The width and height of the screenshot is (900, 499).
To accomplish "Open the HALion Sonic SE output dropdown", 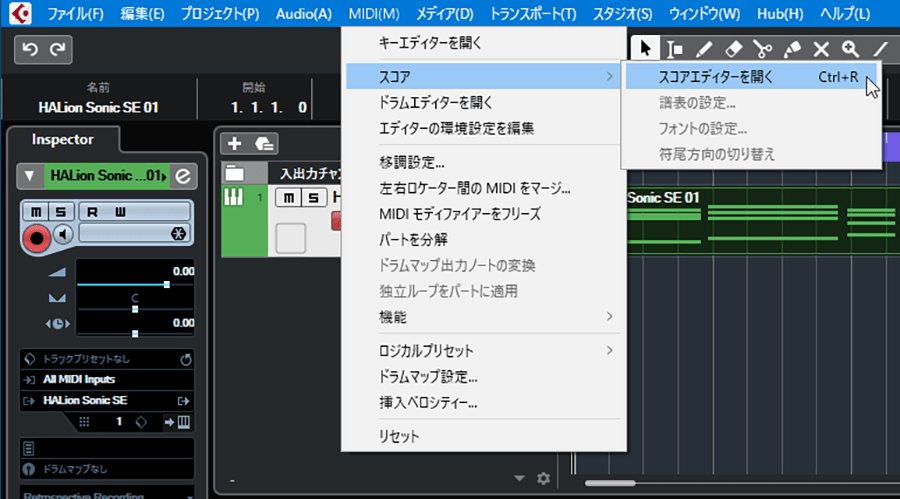I will click(107, 401).
